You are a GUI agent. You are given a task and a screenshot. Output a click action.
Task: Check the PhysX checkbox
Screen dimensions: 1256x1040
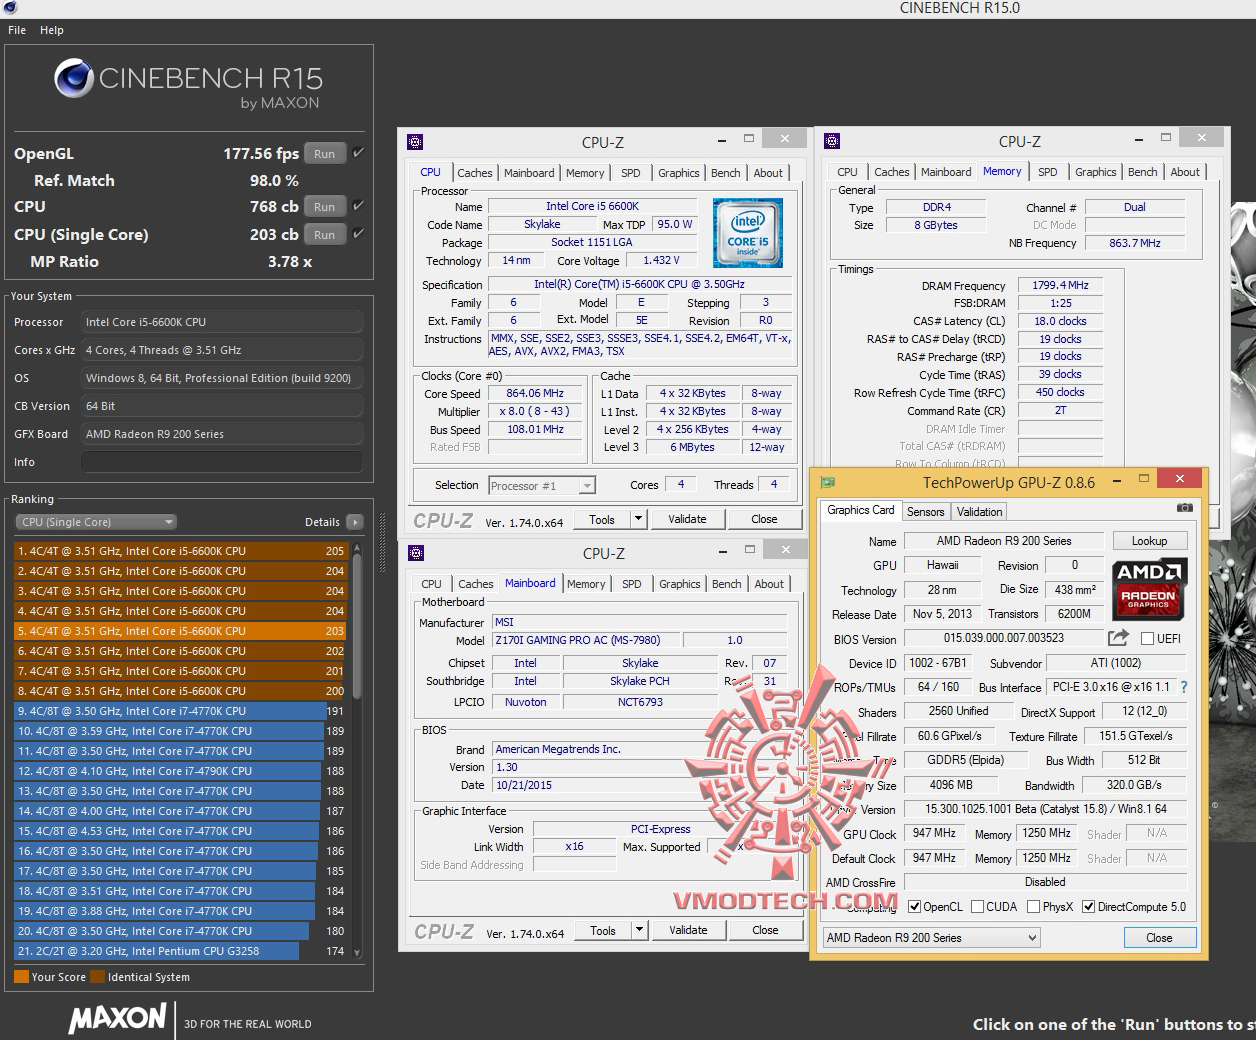(1033, 907)
